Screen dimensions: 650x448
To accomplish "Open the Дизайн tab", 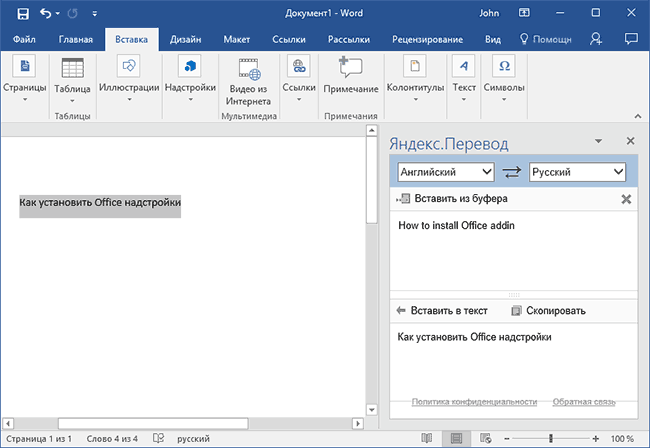I will point(185,39).
